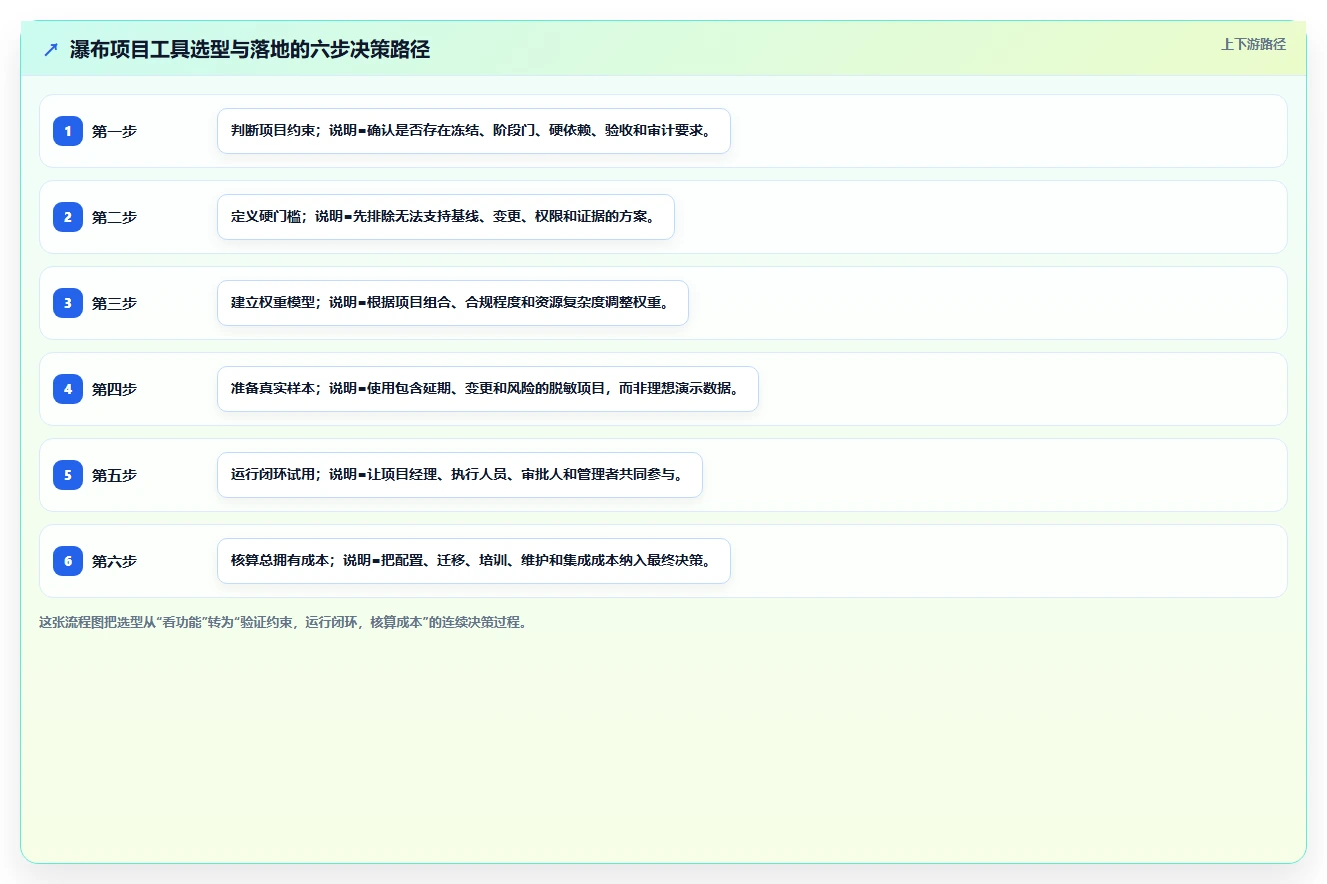Click the arrow icon beside the flowchart title
The height and width of the screenshot is (884, 1327).
pyautogui.click(x=51, y=49)
